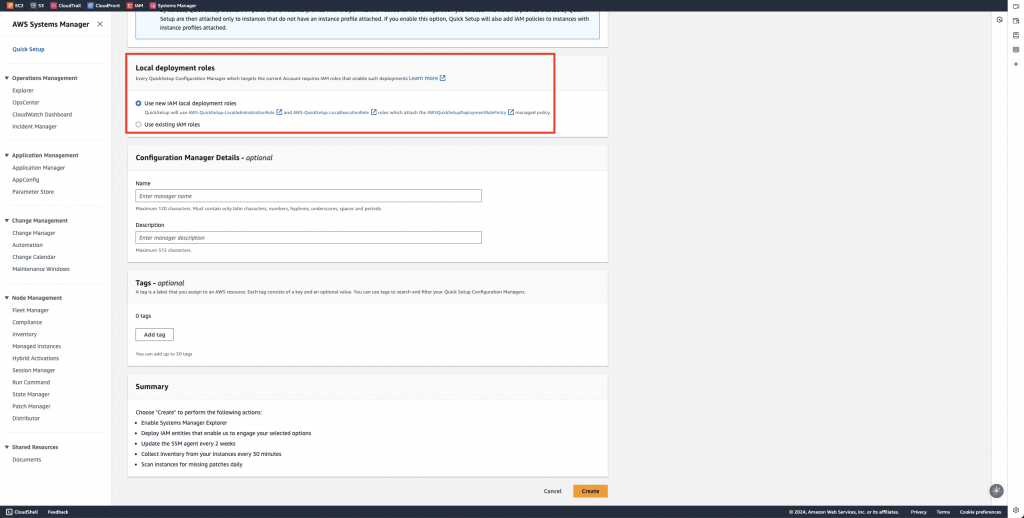Collapse the Operations Management section

(x=7, y=78)
